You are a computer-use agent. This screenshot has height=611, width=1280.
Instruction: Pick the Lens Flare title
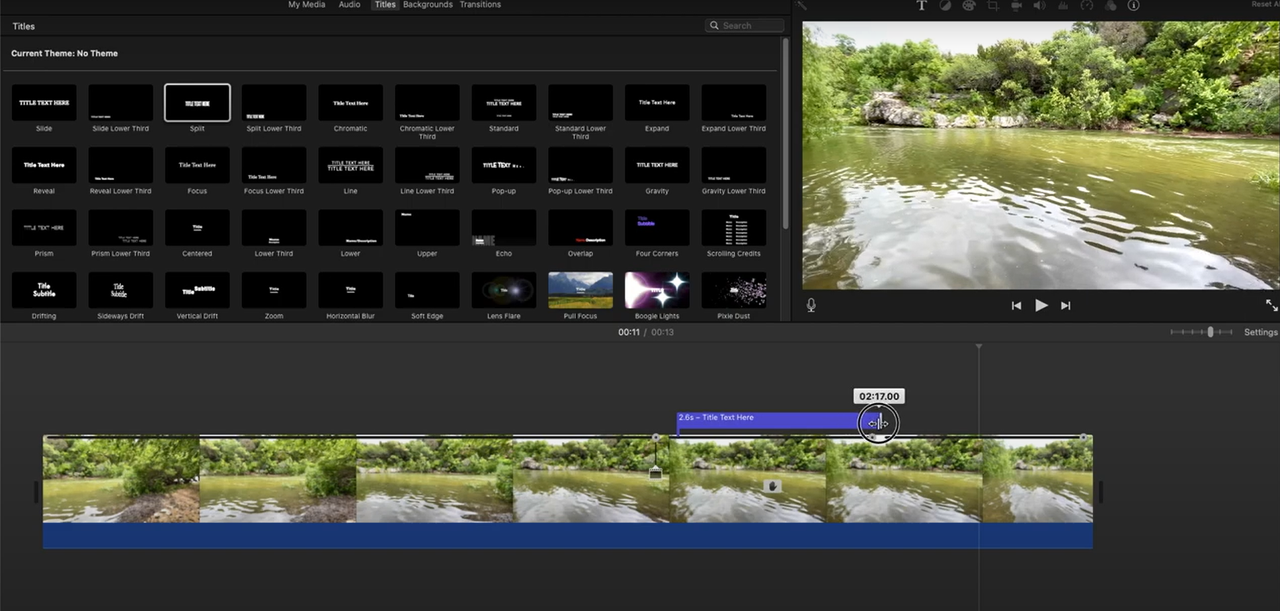click(x=504, y=290)
